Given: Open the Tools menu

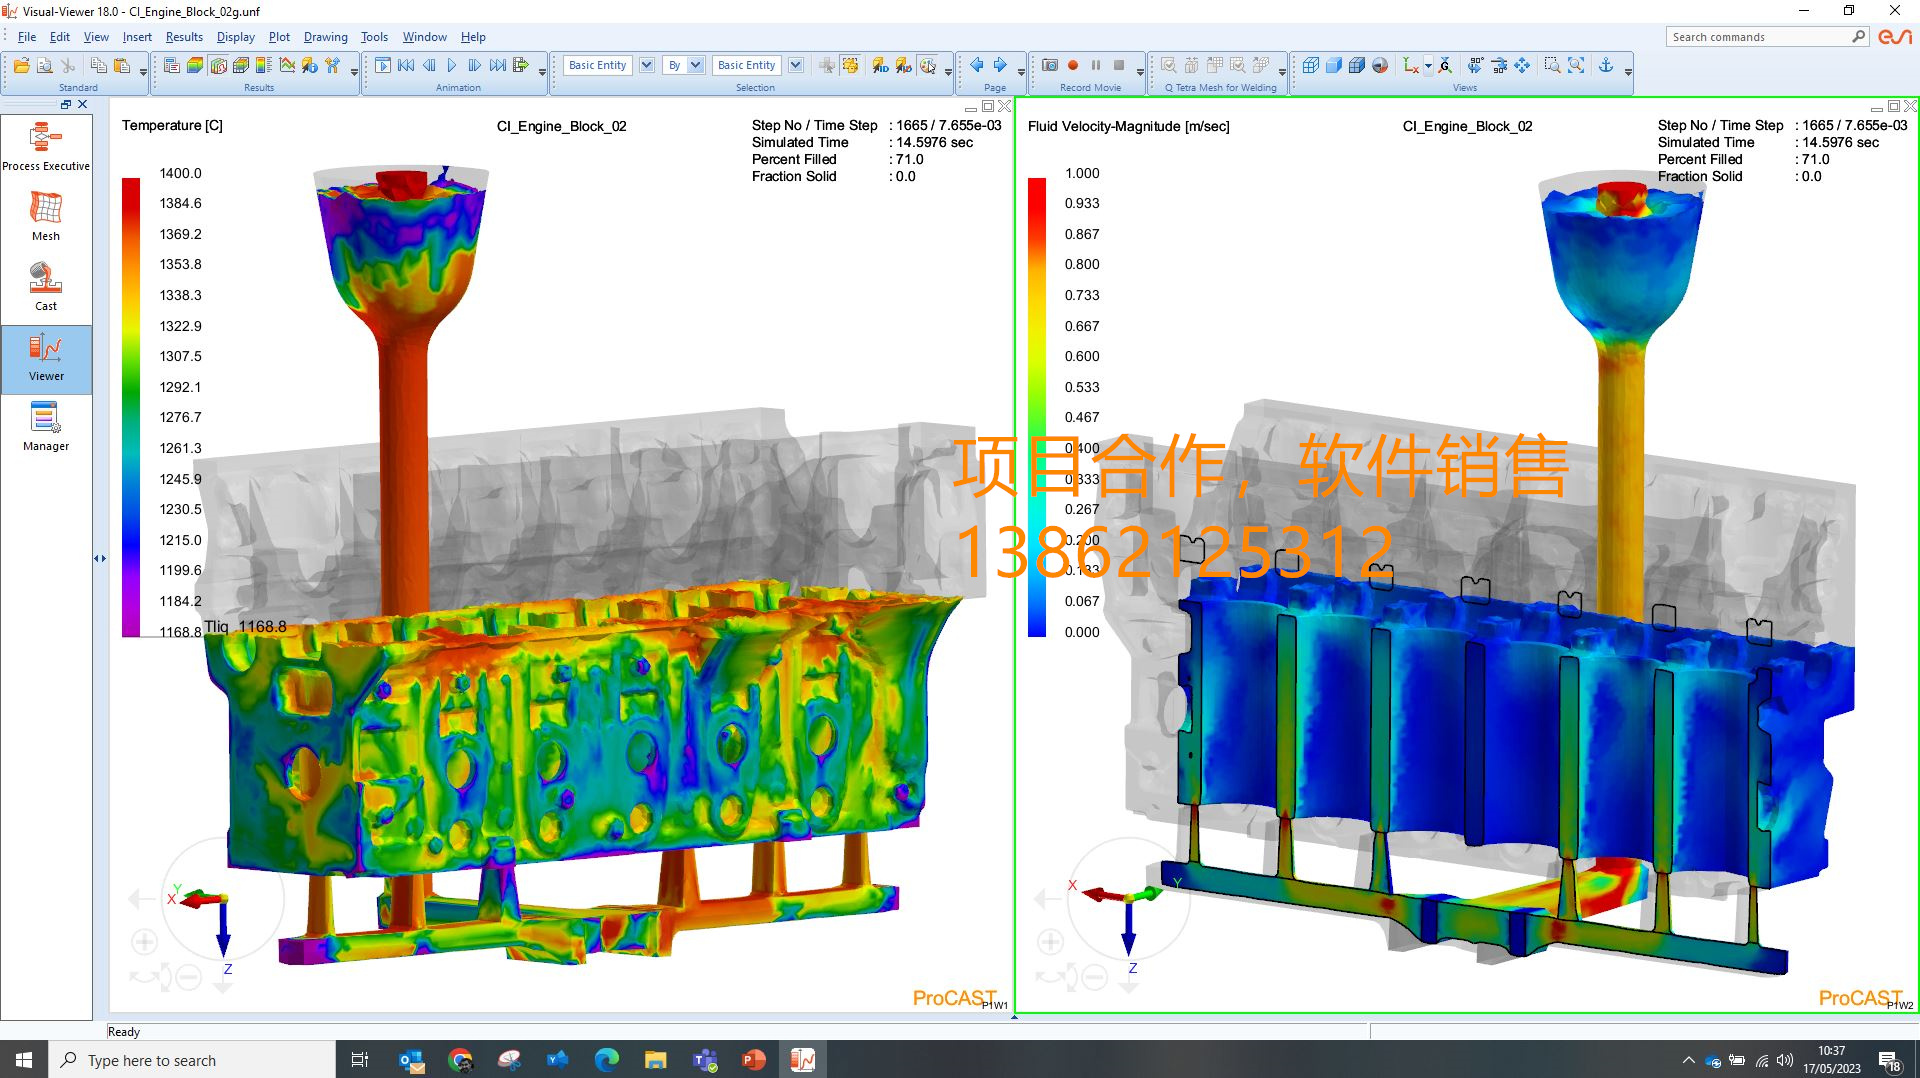Looking at the screenshot, I should click(x=374, y=37).
